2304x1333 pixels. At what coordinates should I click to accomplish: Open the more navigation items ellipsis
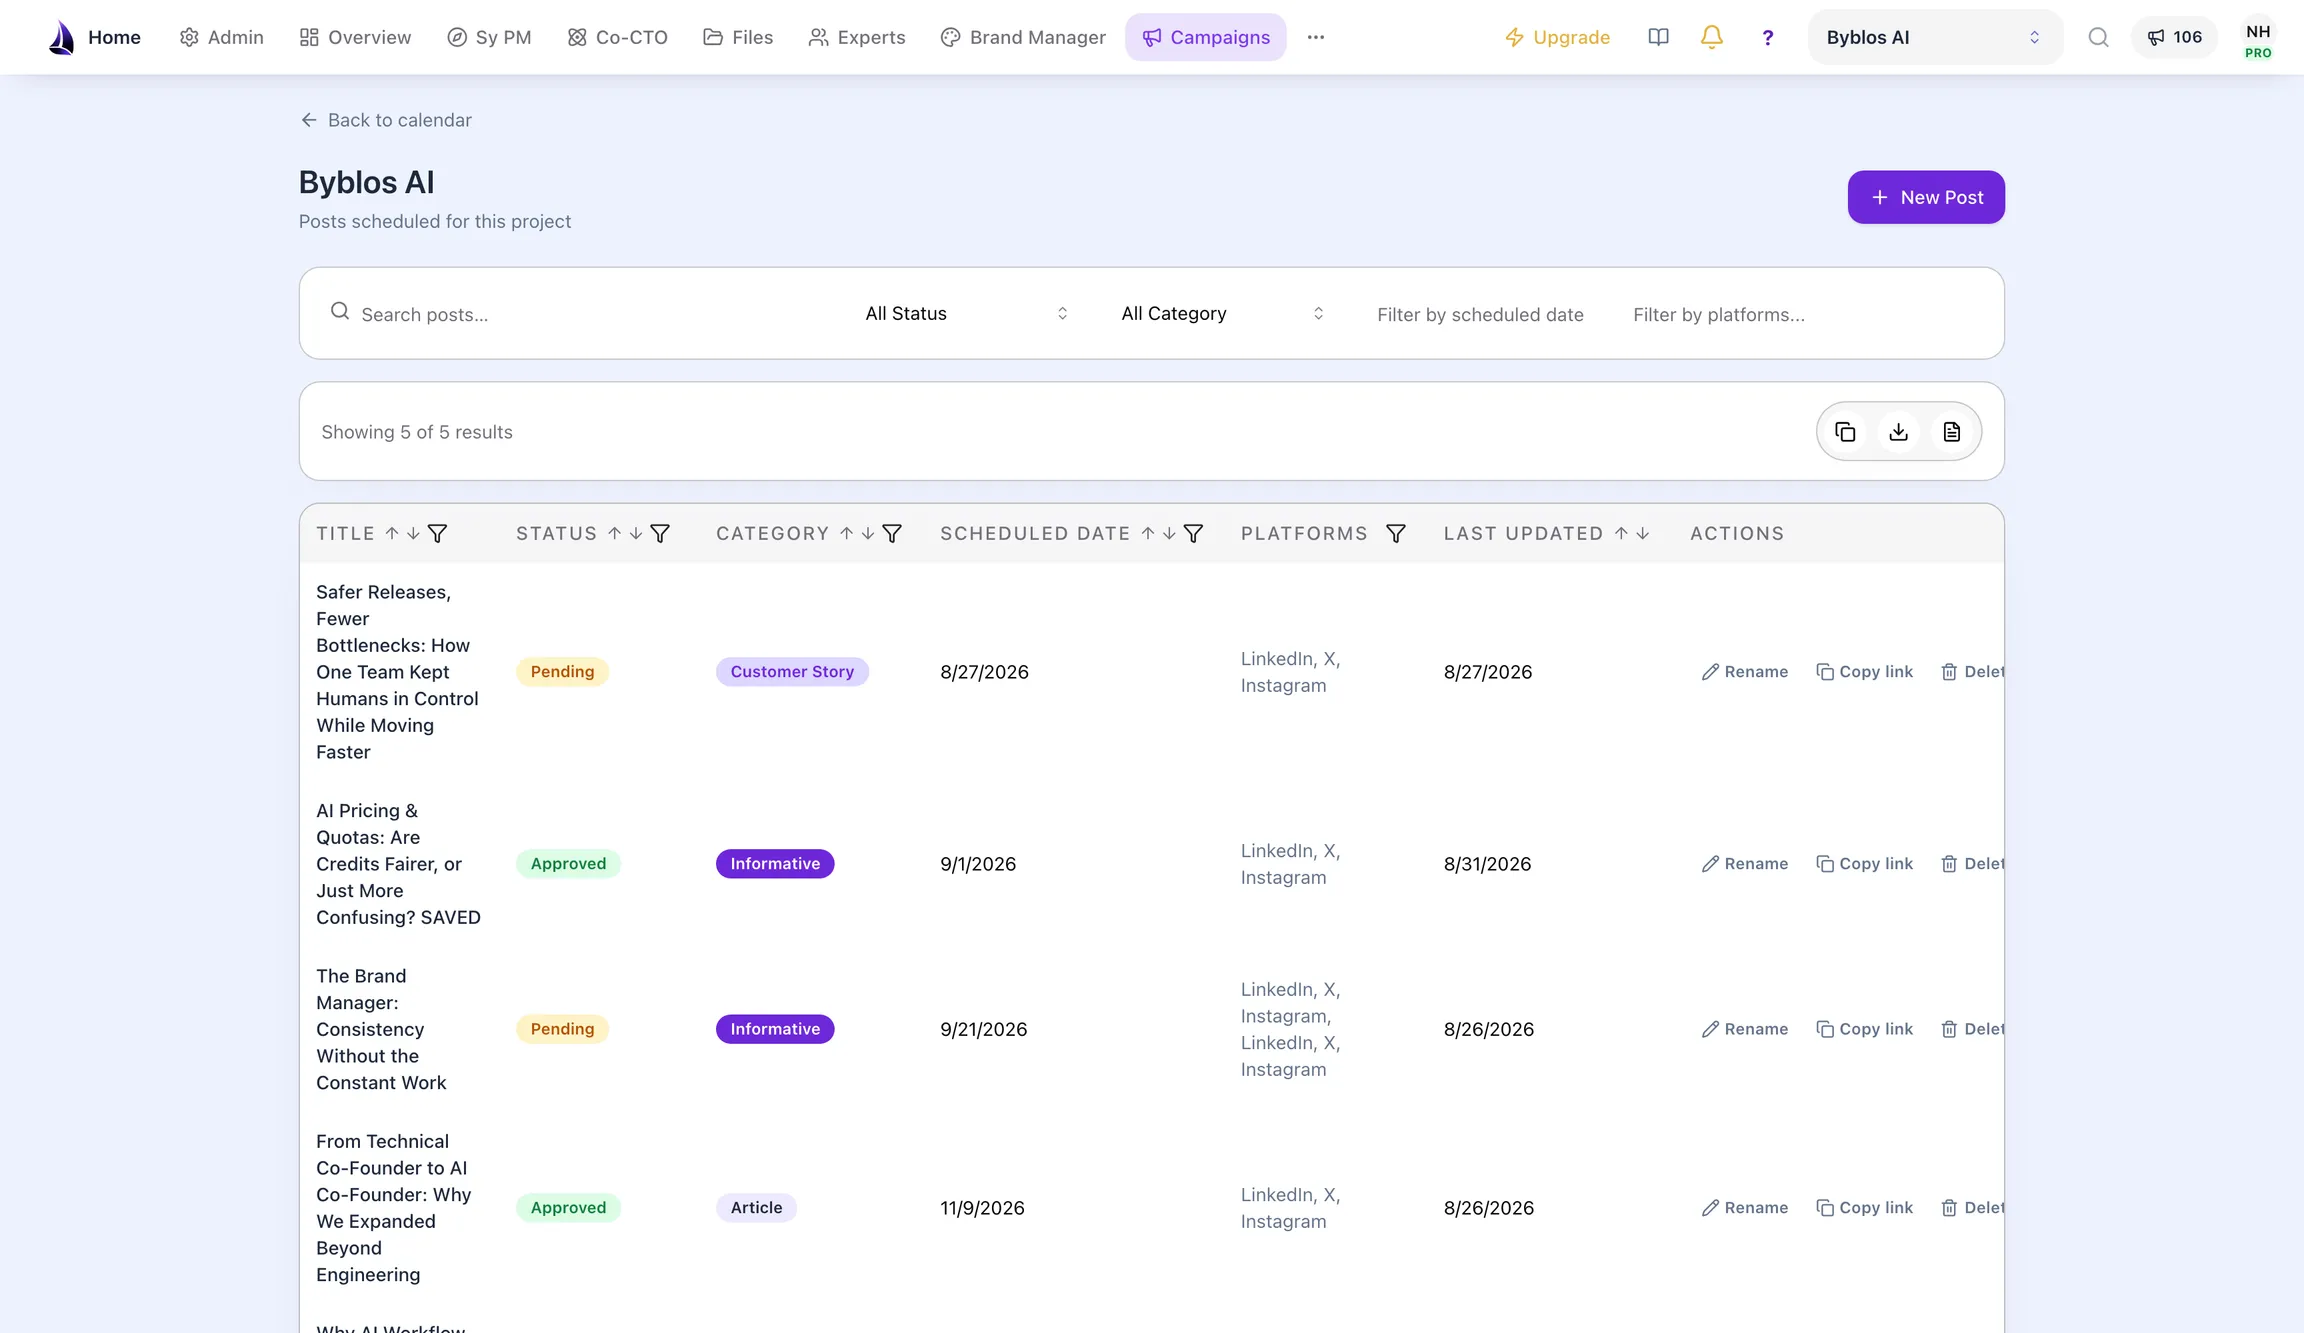[x=1316, y=37]
